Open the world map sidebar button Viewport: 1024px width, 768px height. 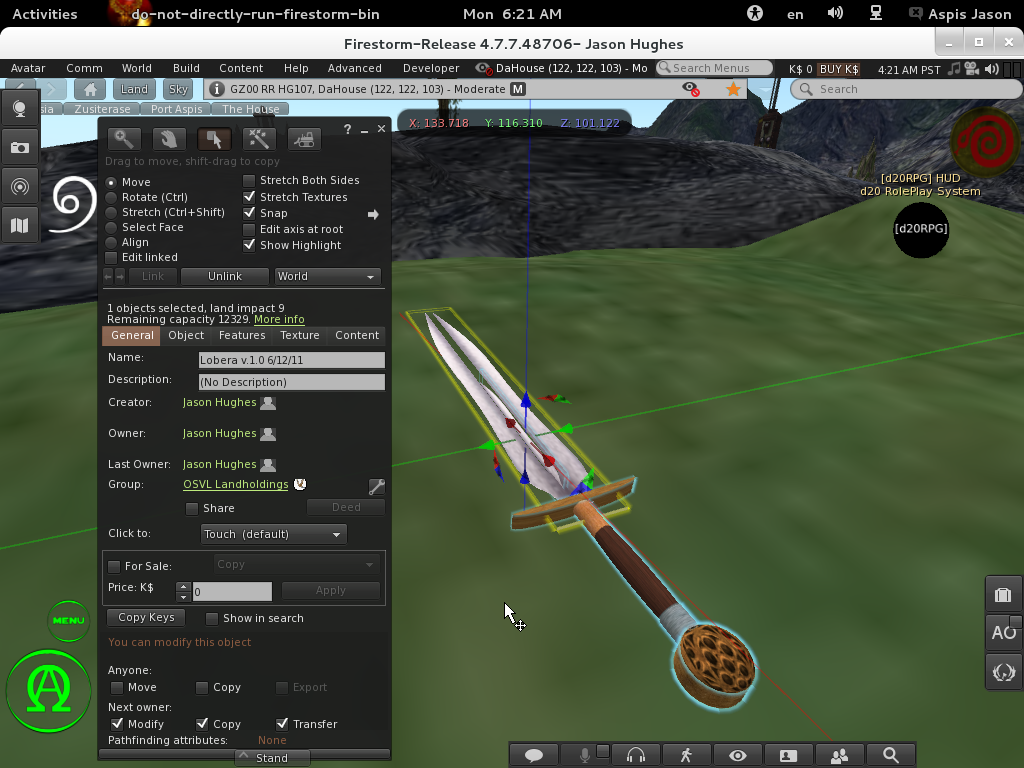[x=20, y=225]
